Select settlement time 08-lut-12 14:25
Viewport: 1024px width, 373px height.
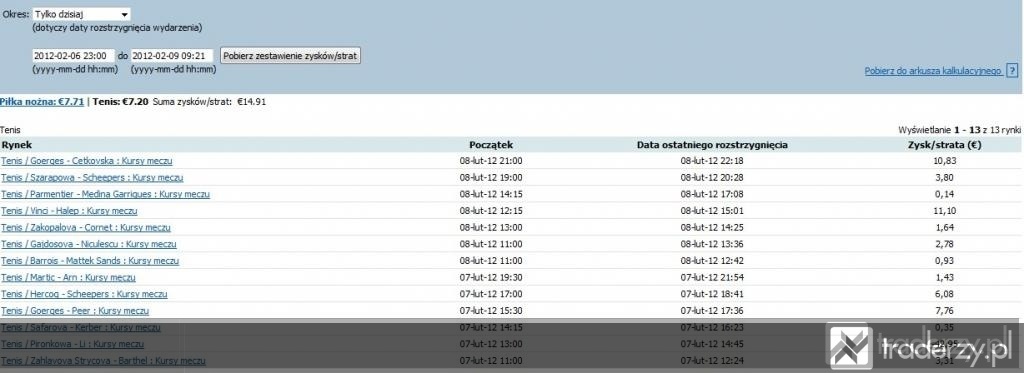(x=712, y=227)
